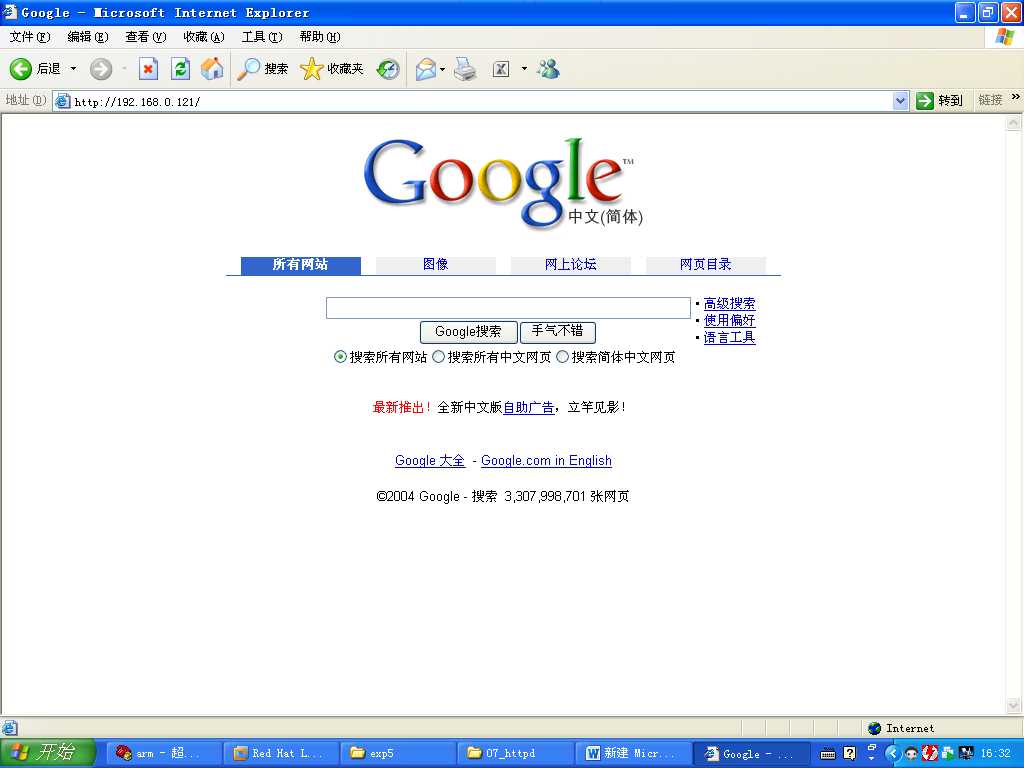Open the Back button history dropdown arrow
Screen dimensions: 1024x768
73,69
